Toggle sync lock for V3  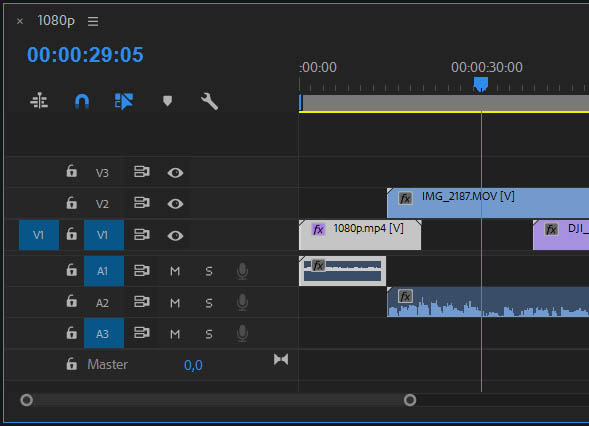(x=142, y=172)
